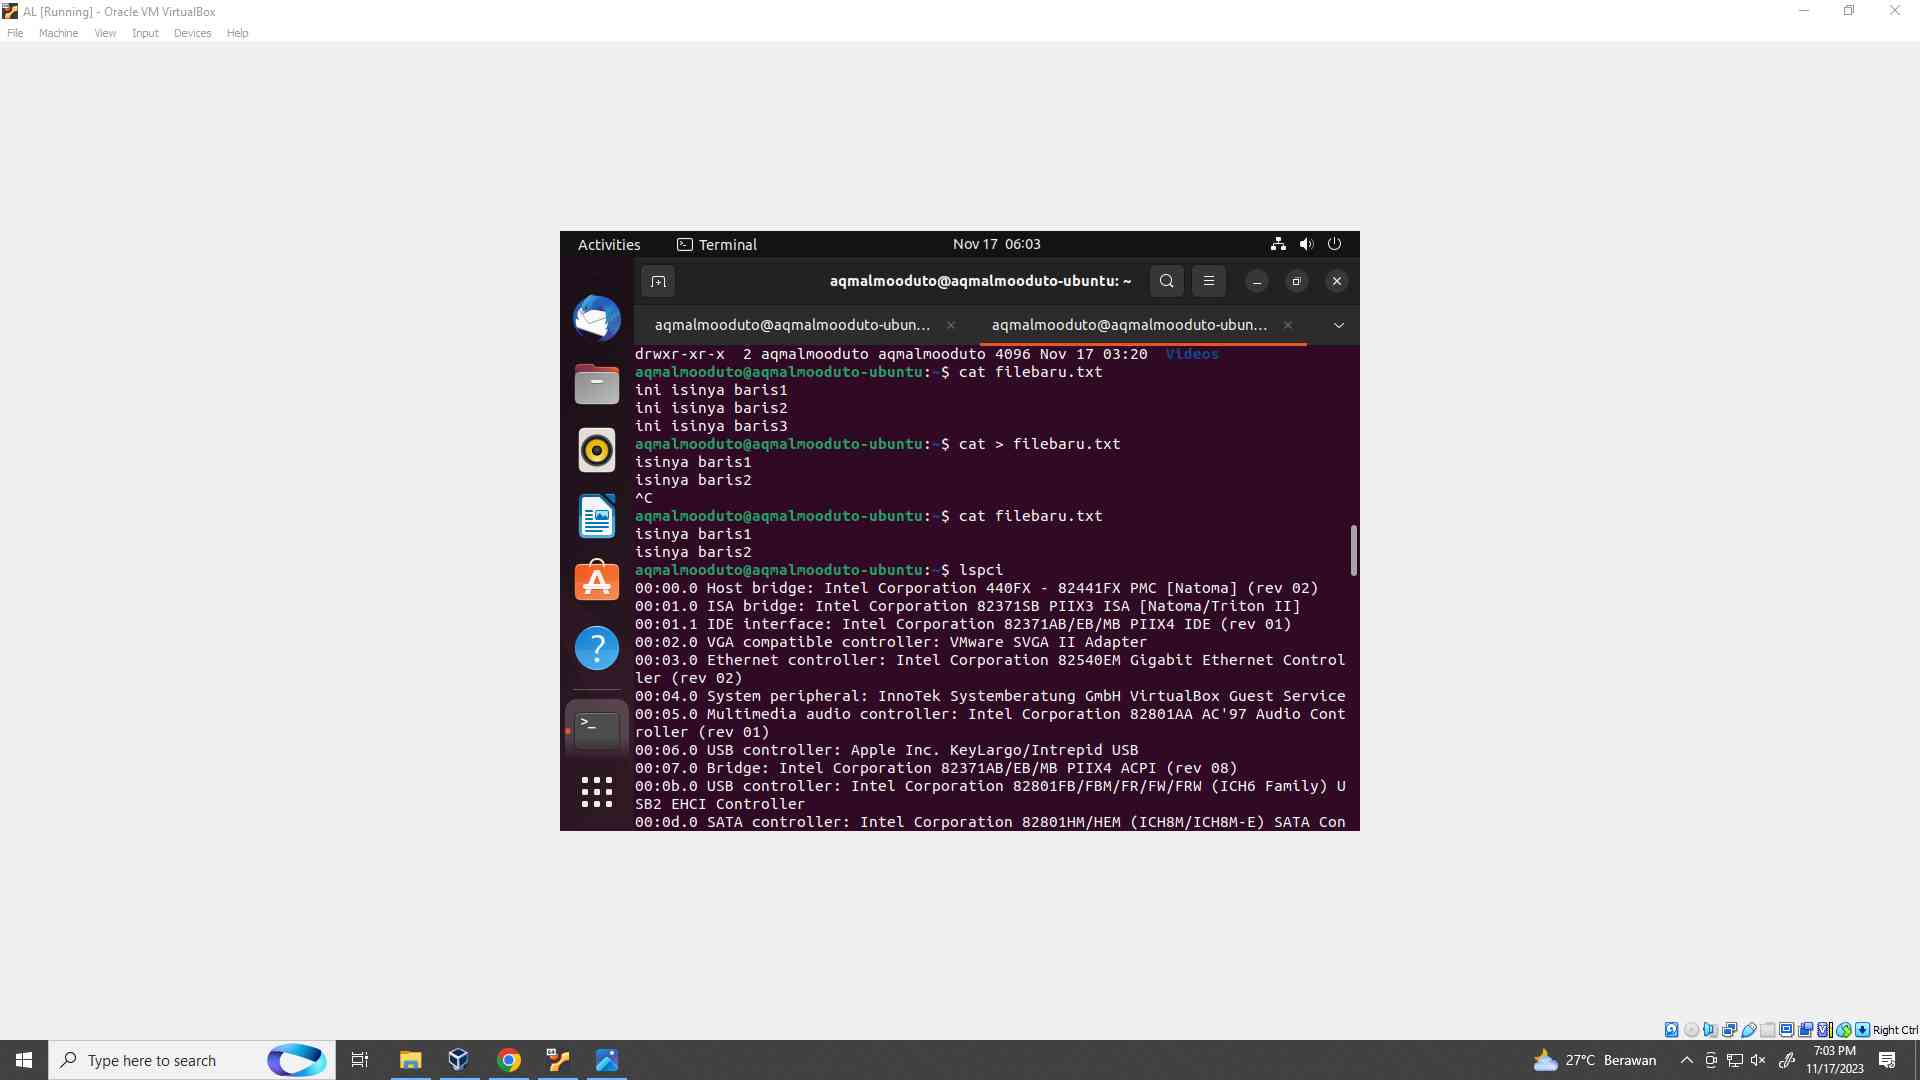Open the Help menu in VirtualBox

[237, 33]
